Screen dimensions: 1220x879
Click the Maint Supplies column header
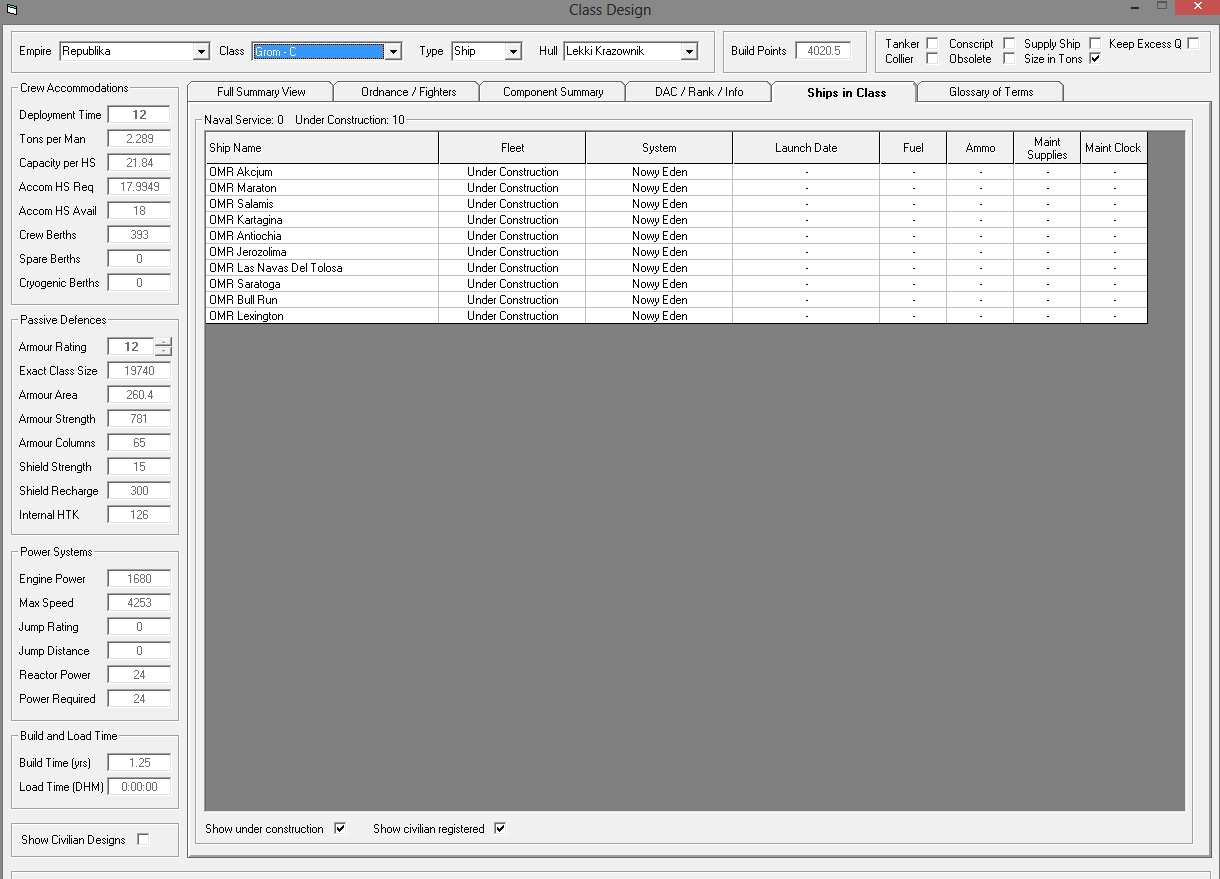coord(1047,148)
